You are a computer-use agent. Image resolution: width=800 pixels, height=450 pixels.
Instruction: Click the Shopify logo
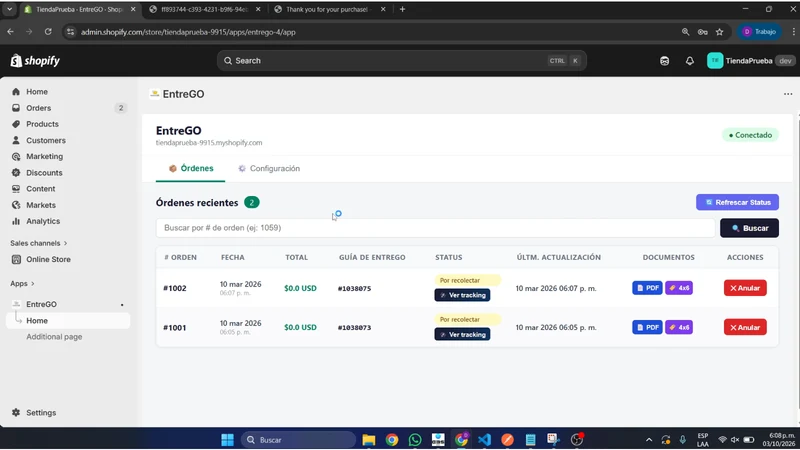tap(35, 61)
